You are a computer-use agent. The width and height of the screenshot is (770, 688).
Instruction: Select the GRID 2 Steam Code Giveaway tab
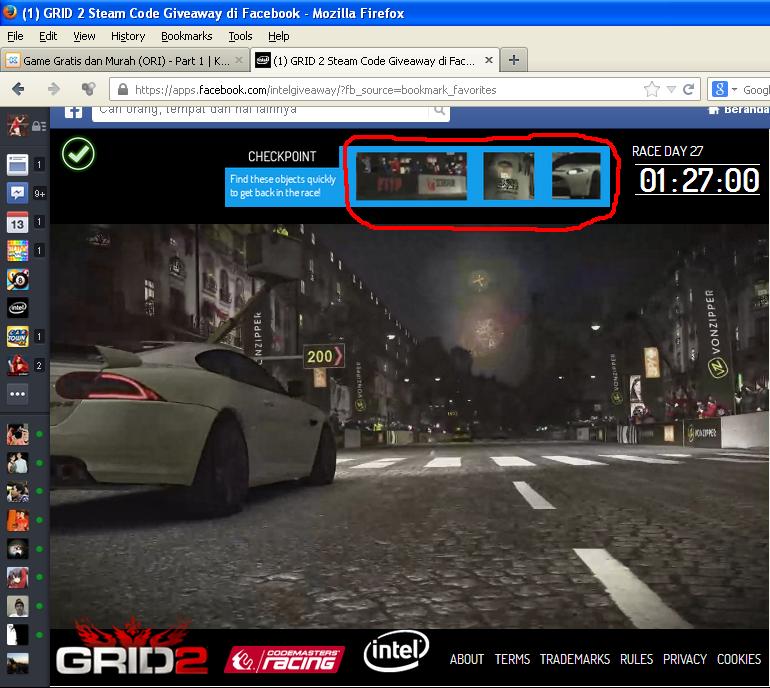coord(375,60)
